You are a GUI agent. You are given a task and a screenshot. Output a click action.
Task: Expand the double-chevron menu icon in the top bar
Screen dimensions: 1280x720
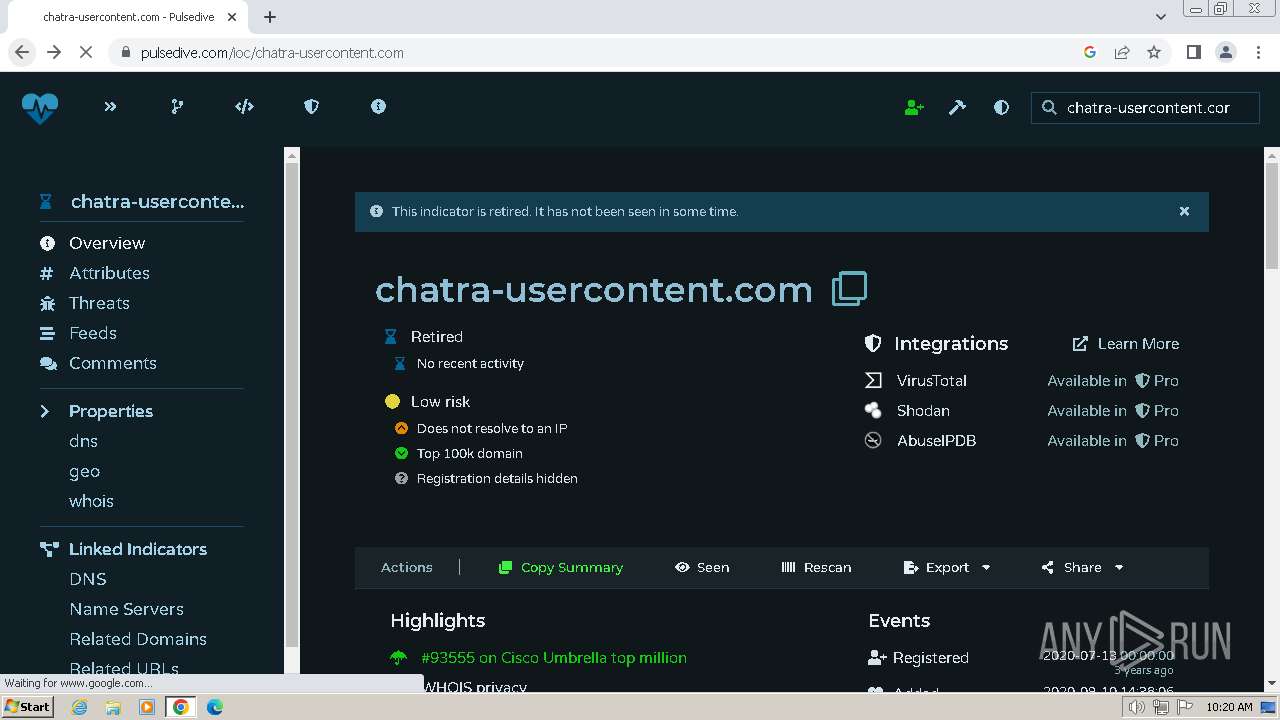110,107
